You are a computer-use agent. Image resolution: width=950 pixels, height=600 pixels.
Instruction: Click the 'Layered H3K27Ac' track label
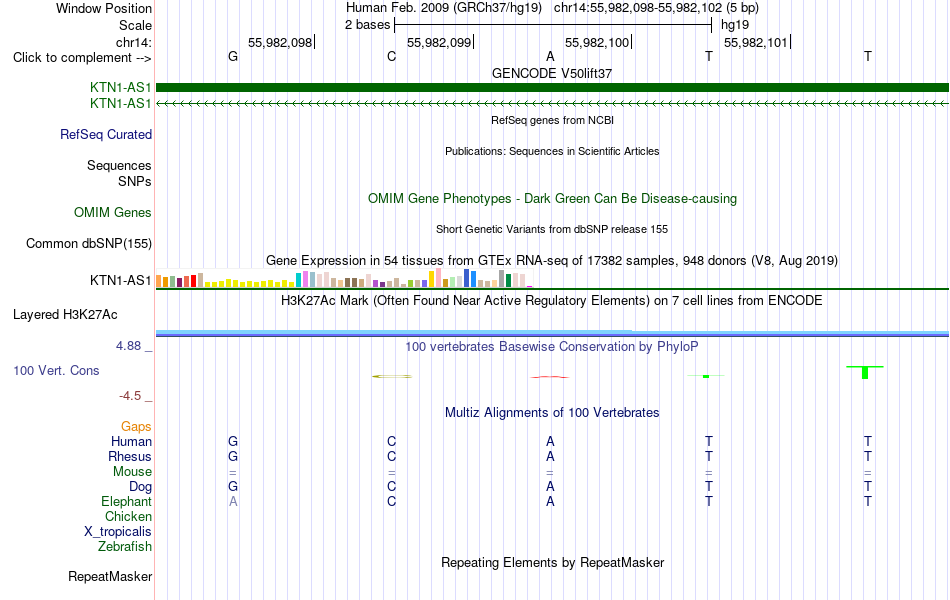pyautogui.click(x=65, y=315)
